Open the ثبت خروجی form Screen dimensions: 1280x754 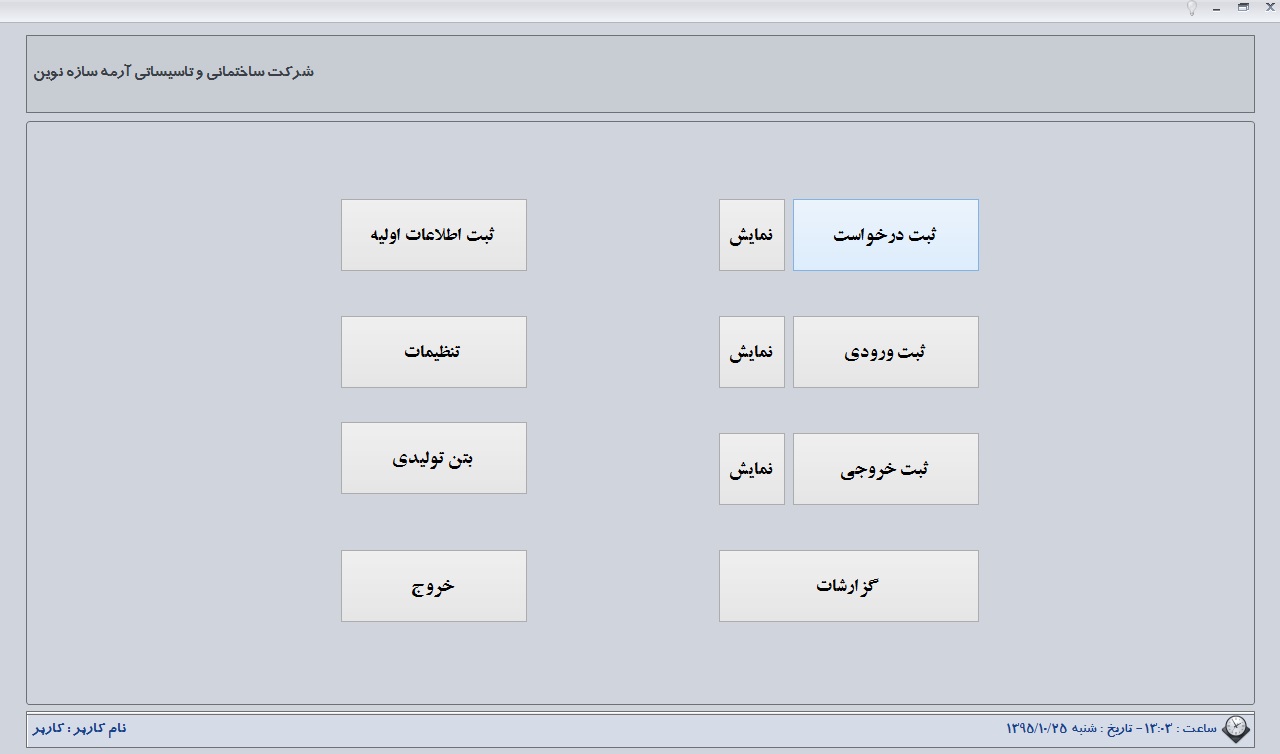[x=886, y=469]
